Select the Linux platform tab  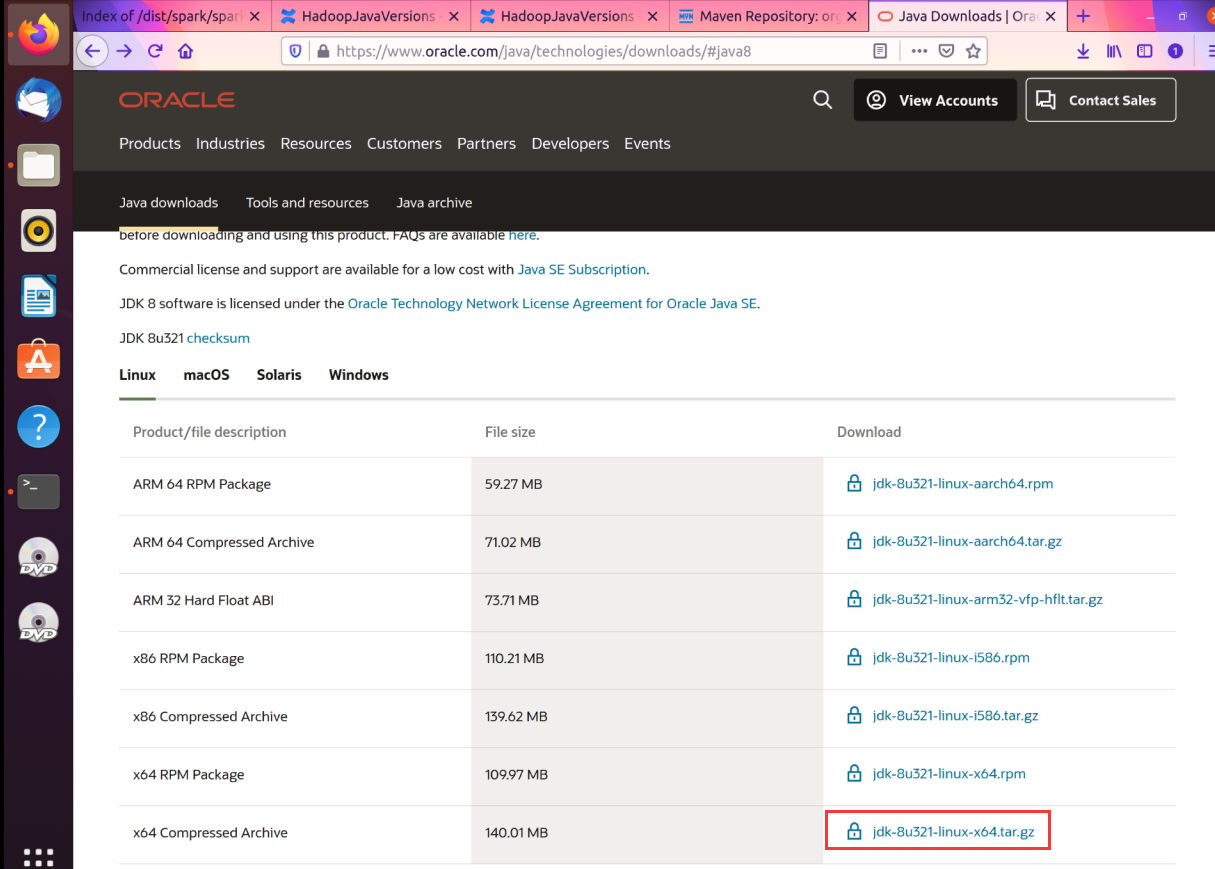point(137,375)
